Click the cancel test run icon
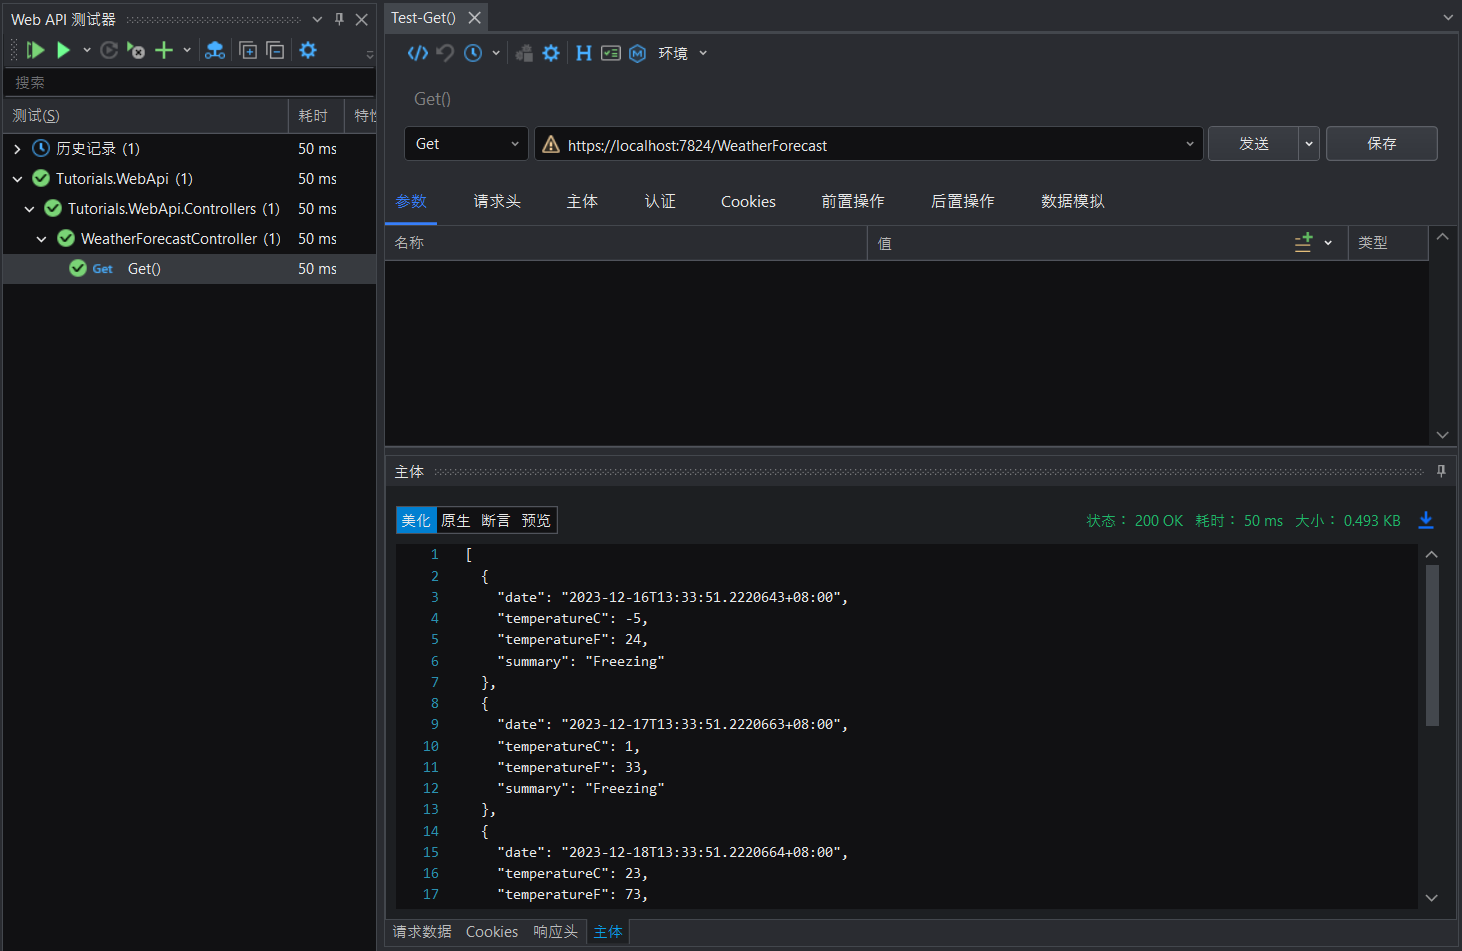The image size is (1462, 951). [136, 50]
